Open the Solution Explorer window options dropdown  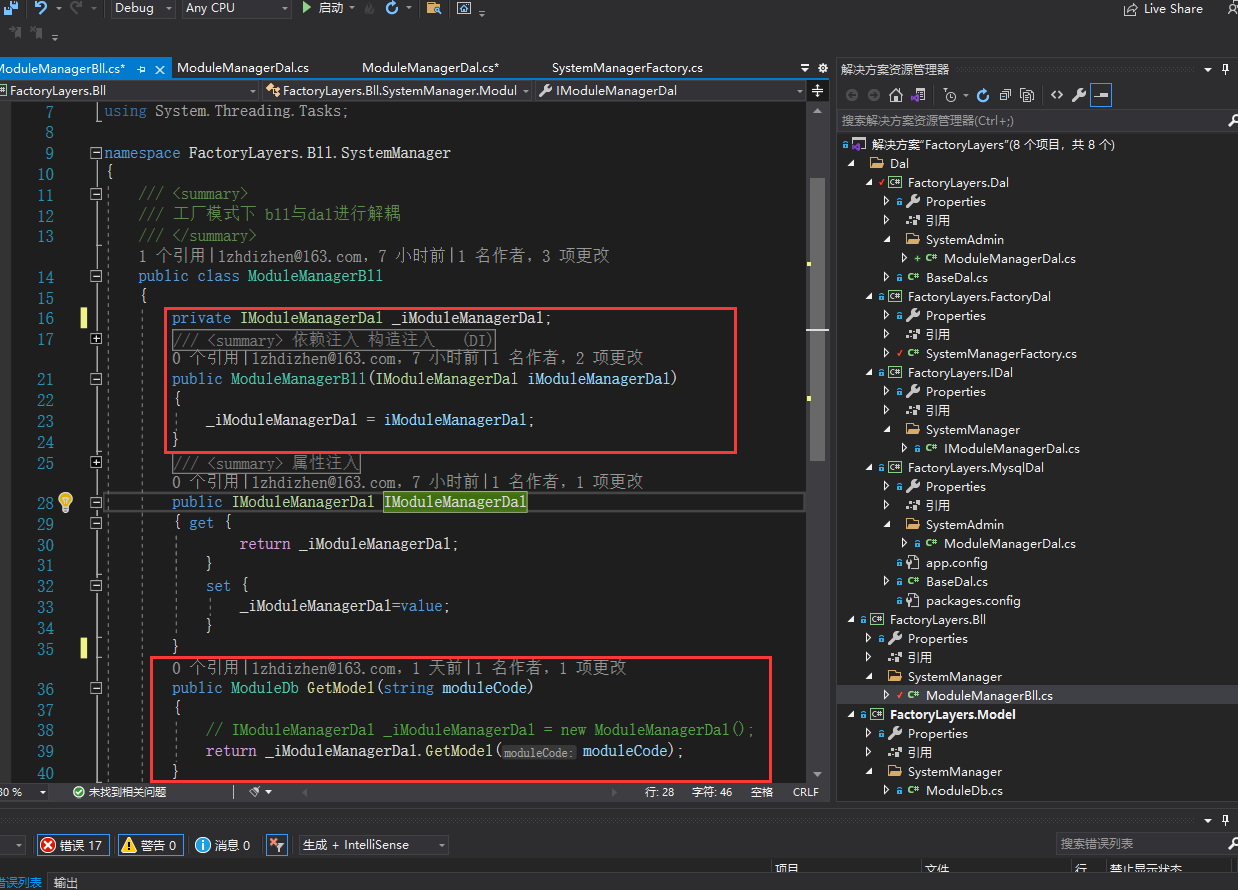(1208, 69)
